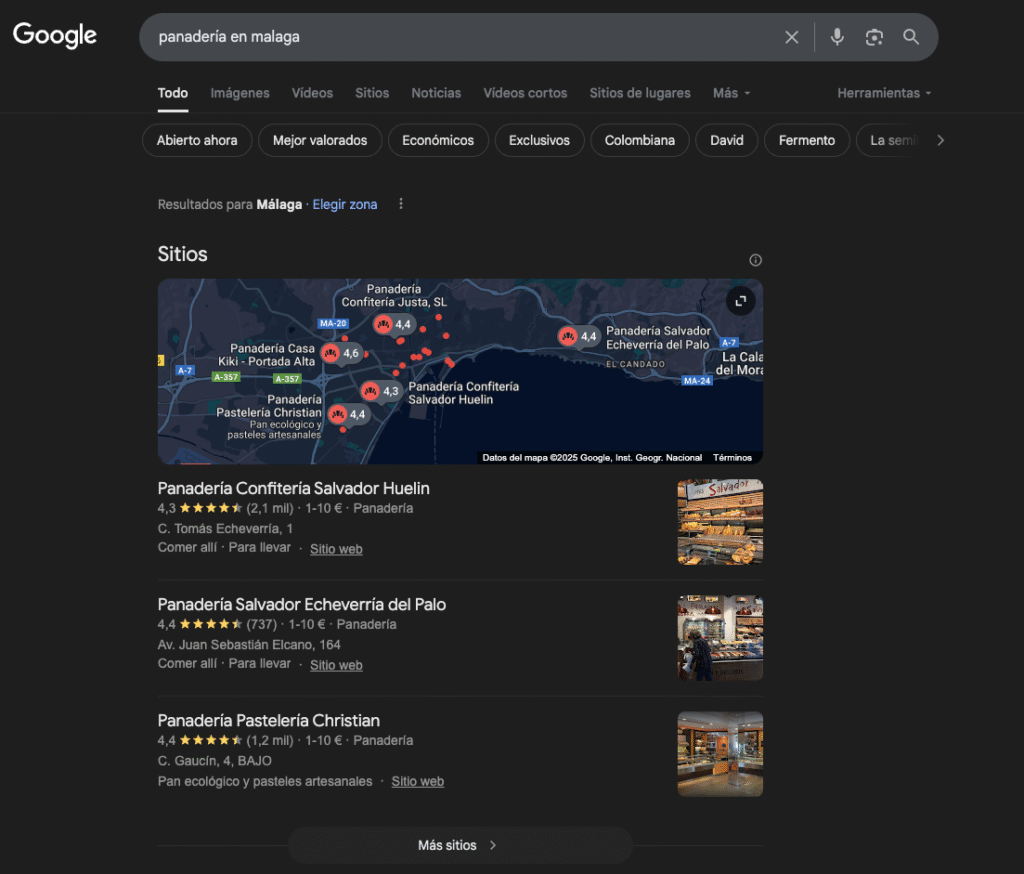Click the '(2,1 mil)' review count
This screenshot has width=1024, height=874.
click(270, 508)
